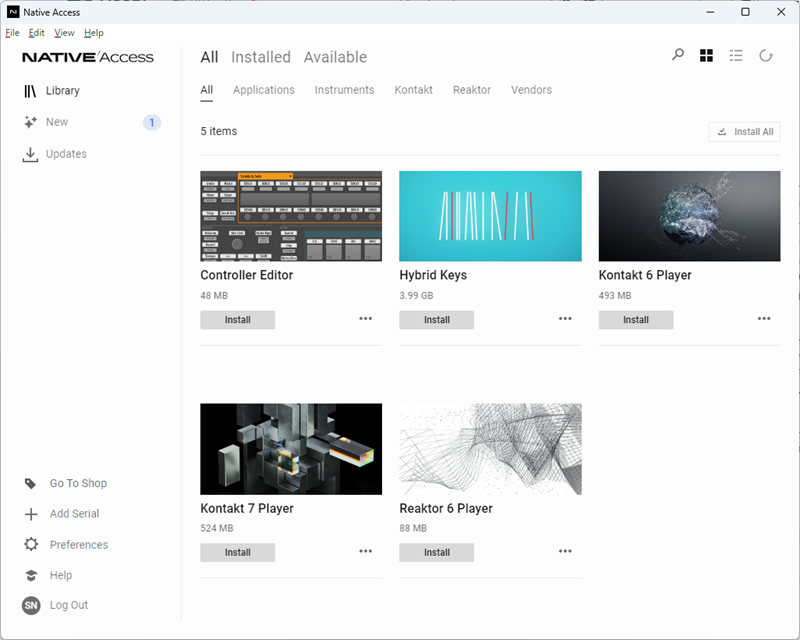Click the 524 MB size text

[217, 528]
